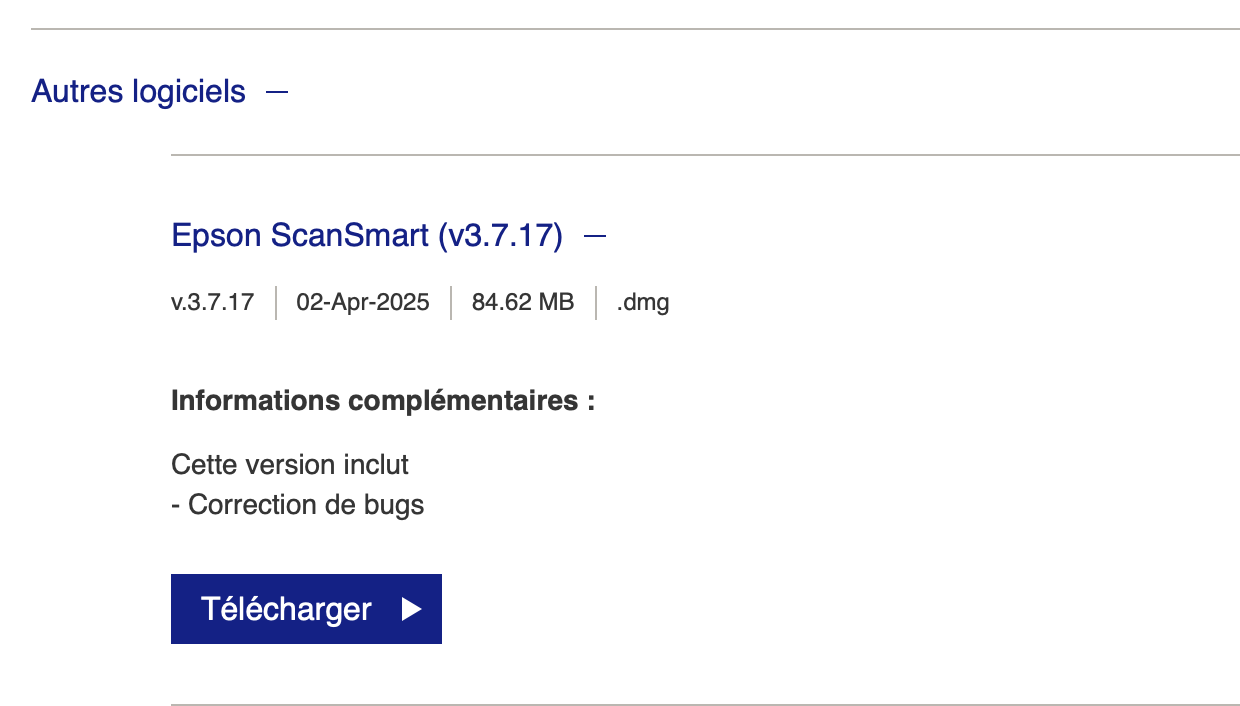The image size is (1240, 706).
Task: Click the separator between file size and .dmg
Action: pos(596,302)
